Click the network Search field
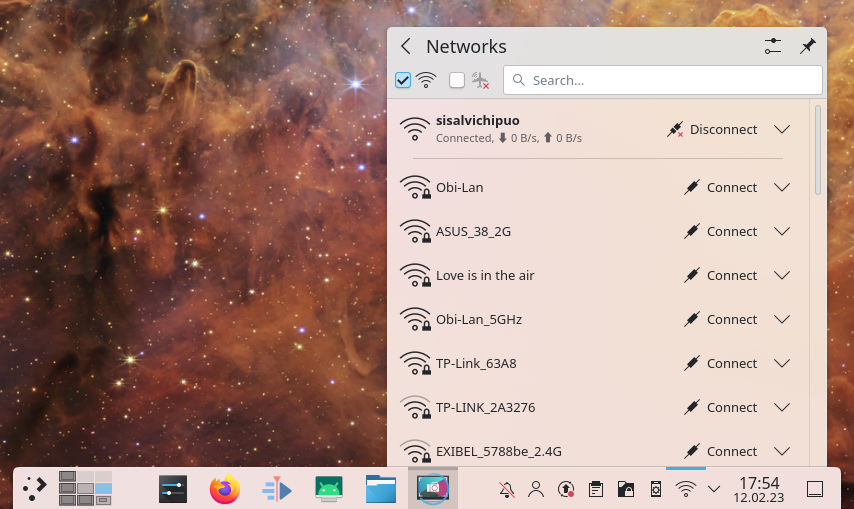 tap(663, 80)
